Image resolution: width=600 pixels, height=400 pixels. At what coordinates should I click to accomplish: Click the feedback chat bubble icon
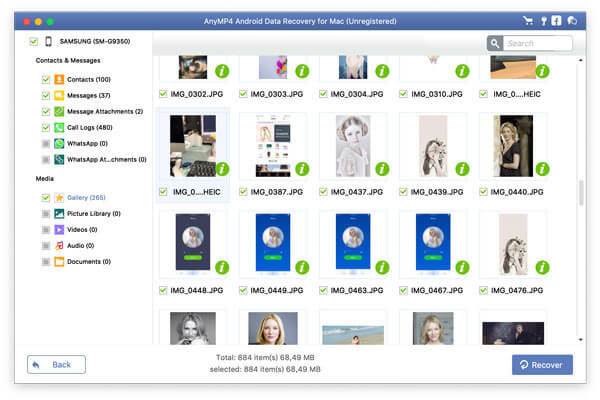(x=571, y=20)
